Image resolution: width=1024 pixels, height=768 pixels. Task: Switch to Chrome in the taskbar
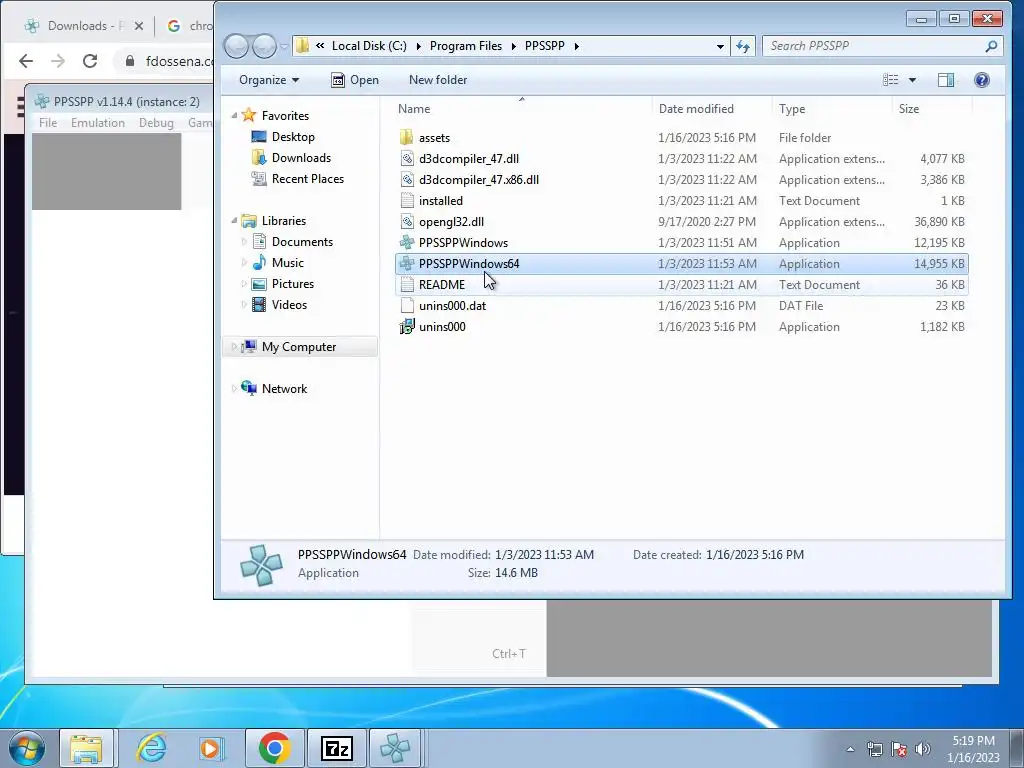pyautogui.click(x=274, y=748)
